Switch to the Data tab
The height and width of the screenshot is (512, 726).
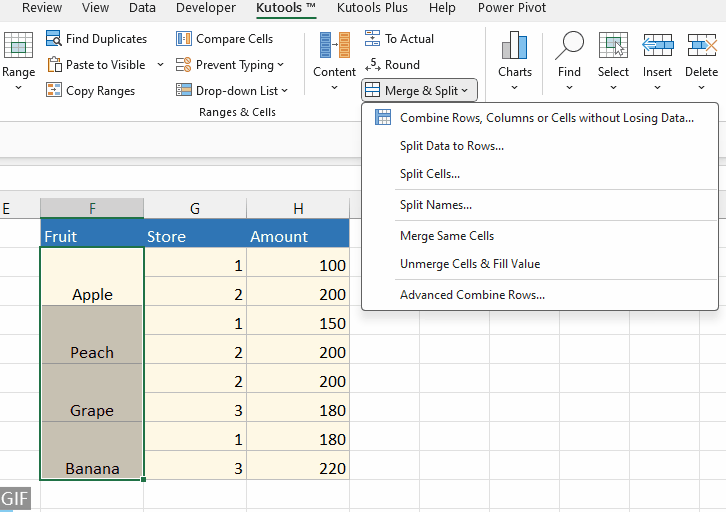[142, 8]
